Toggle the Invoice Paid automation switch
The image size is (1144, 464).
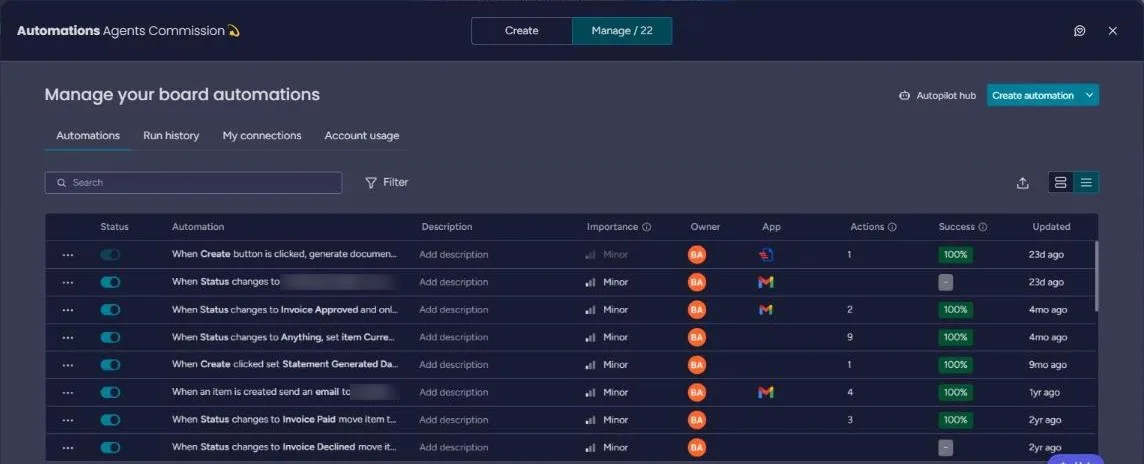(x=110, y=420)
